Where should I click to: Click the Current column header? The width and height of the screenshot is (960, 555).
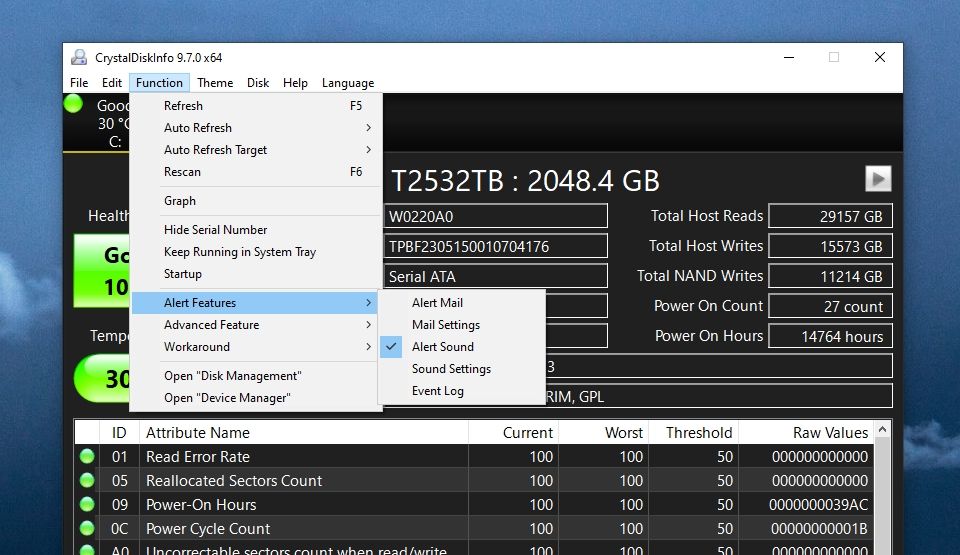pyautogui.click(x=514, y=432)
